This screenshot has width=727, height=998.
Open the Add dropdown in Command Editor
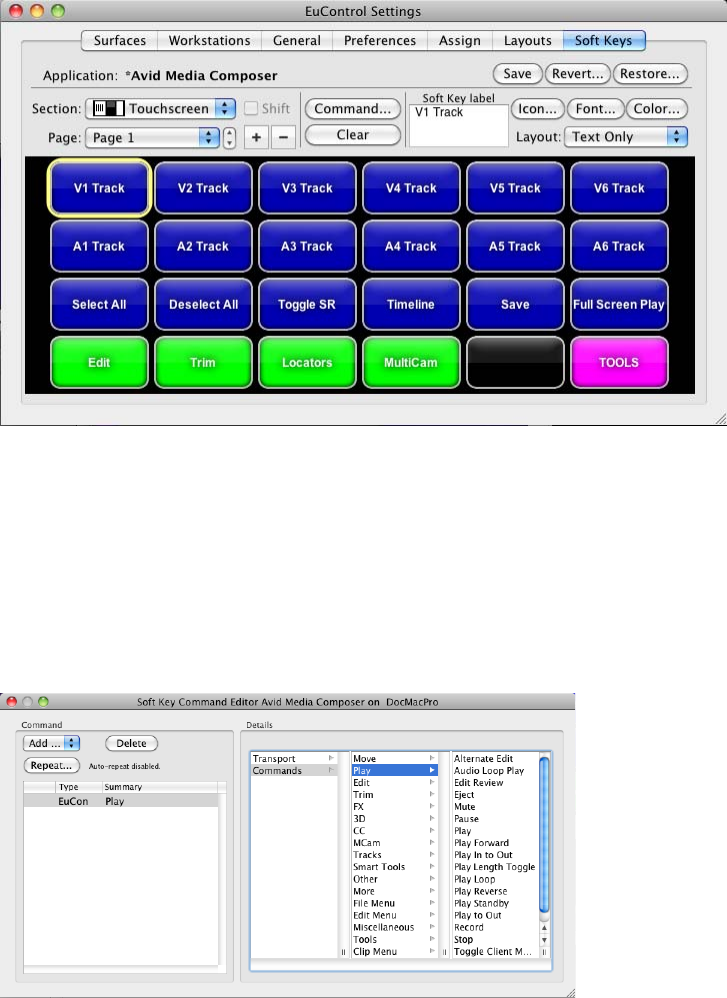point(52,743)
